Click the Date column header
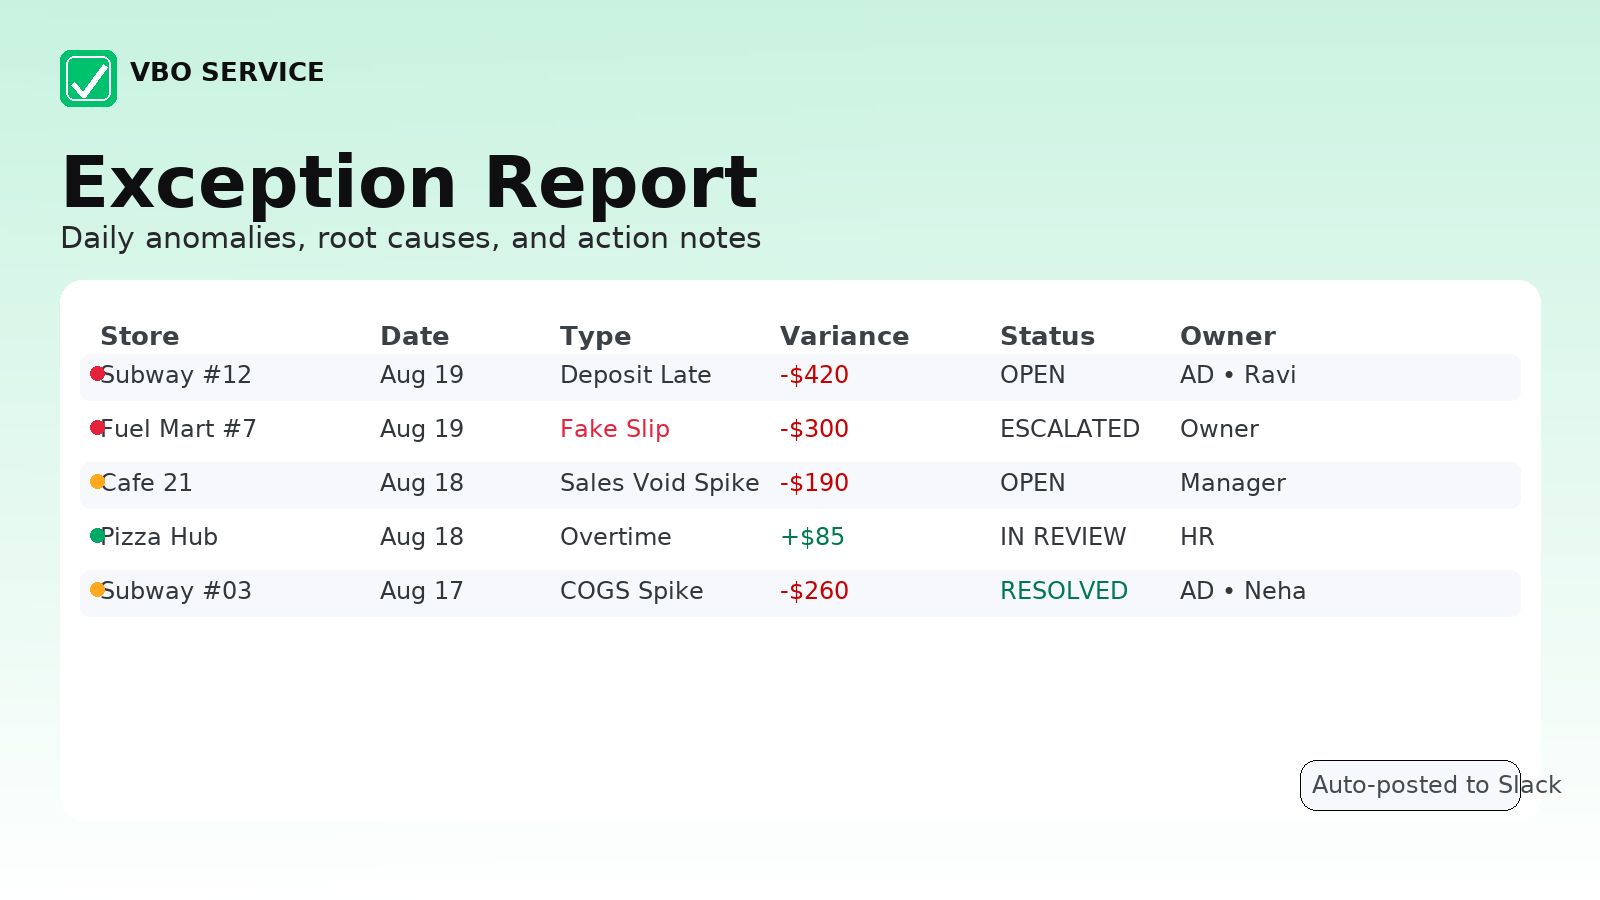The image size is (1600, 900). (x=415, y=336)
